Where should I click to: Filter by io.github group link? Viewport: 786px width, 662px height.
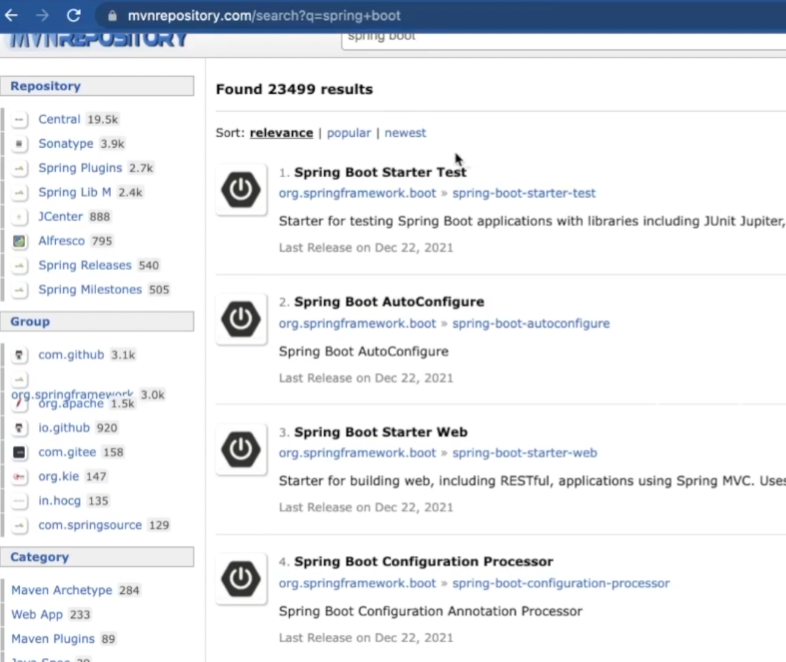64,428
